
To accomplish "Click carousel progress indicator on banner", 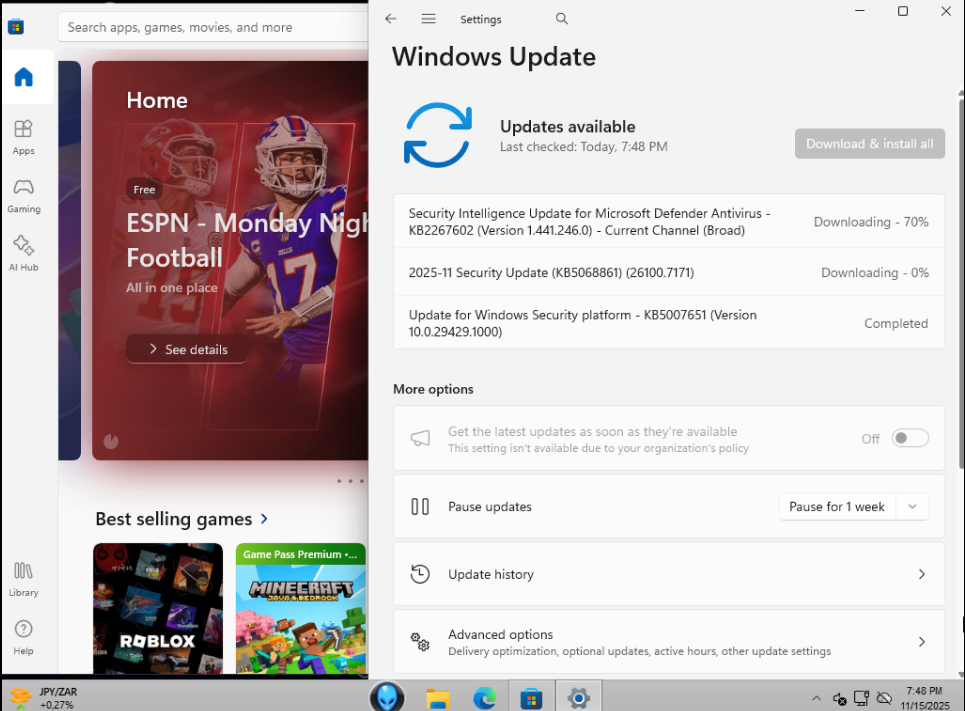I will click(111, 441).
